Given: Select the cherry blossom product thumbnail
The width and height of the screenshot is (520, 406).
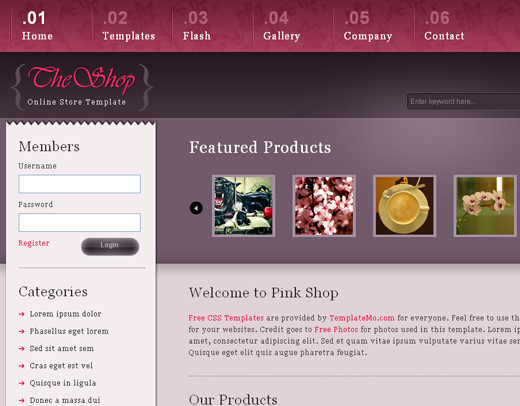Looking at the screenshot, I should click(324, 206).
